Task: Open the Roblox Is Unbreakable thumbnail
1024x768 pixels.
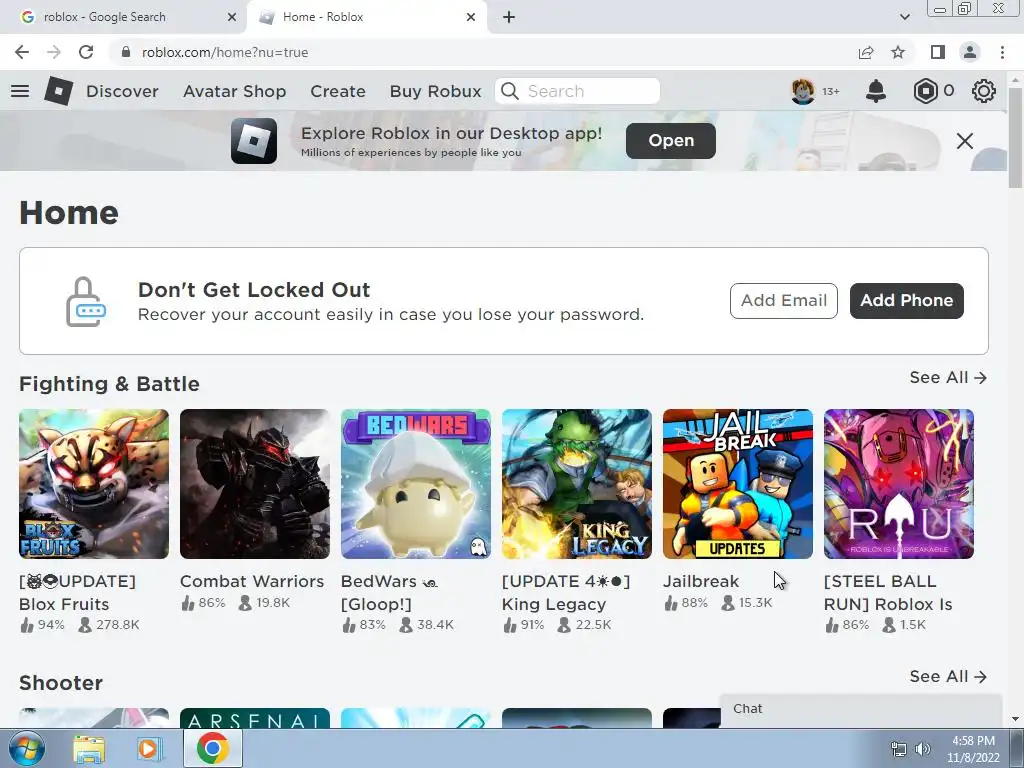Action: [899, 484]
